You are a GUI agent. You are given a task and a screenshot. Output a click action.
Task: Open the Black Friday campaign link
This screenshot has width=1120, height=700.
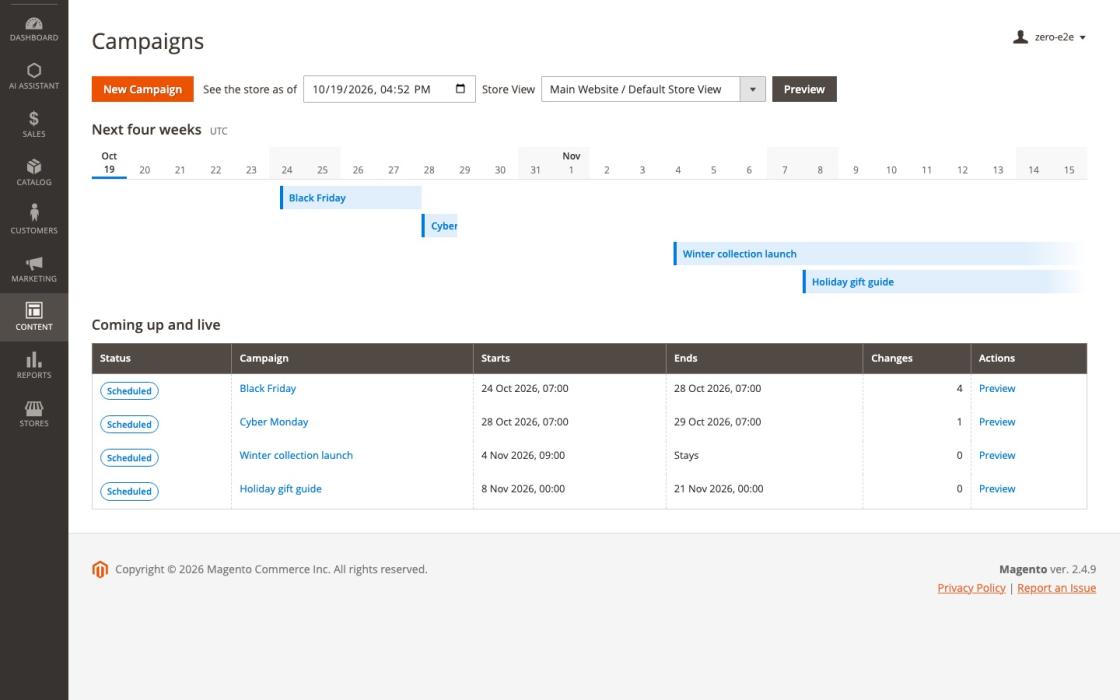[267, 389]
